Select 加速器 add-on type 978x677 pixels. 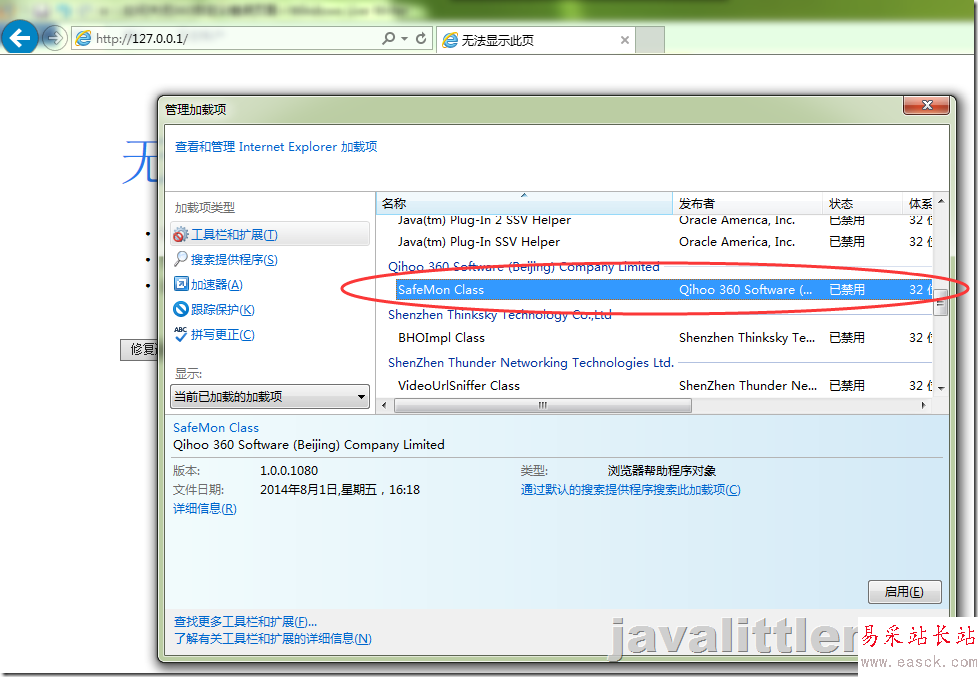216,285
